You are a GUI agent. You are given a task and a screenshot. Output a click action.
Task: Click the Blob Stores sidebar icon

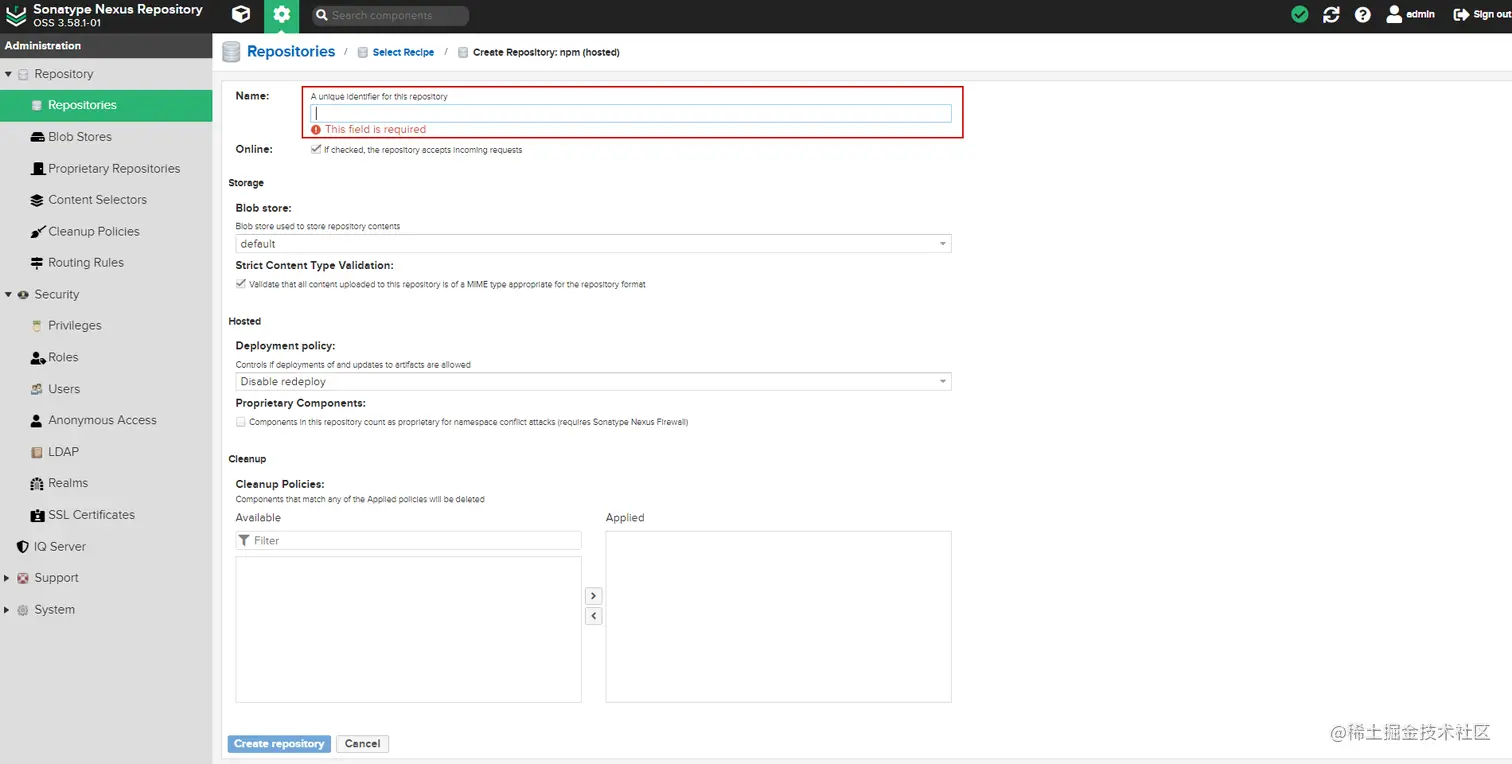click(x=37, y=137)
